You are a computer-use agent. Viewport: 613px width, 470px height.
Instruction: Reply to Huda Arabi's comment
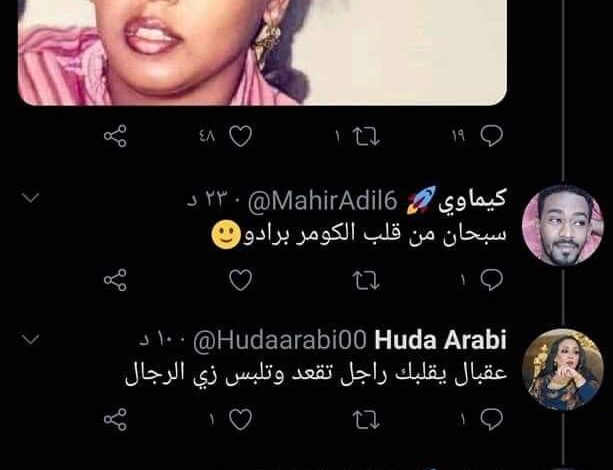(491, 420)
